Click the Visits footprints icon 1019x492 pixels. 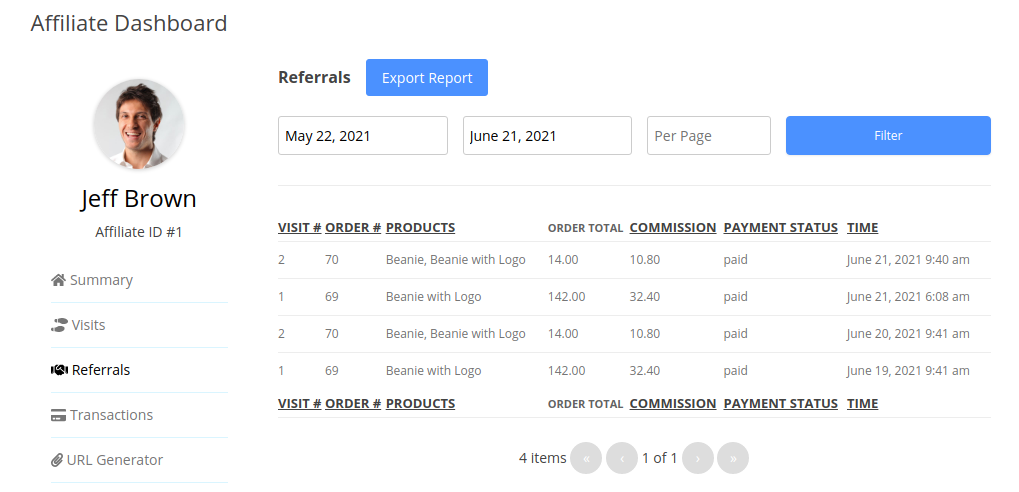(x=59, y=325)
